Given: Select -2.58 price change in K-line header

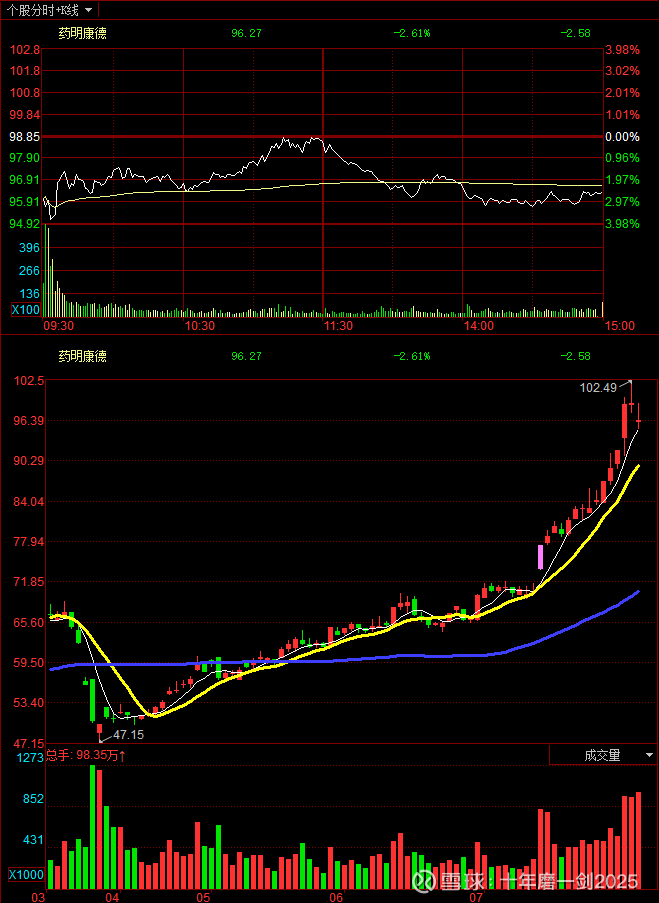Looking at the screenshot, I should 575,356.
